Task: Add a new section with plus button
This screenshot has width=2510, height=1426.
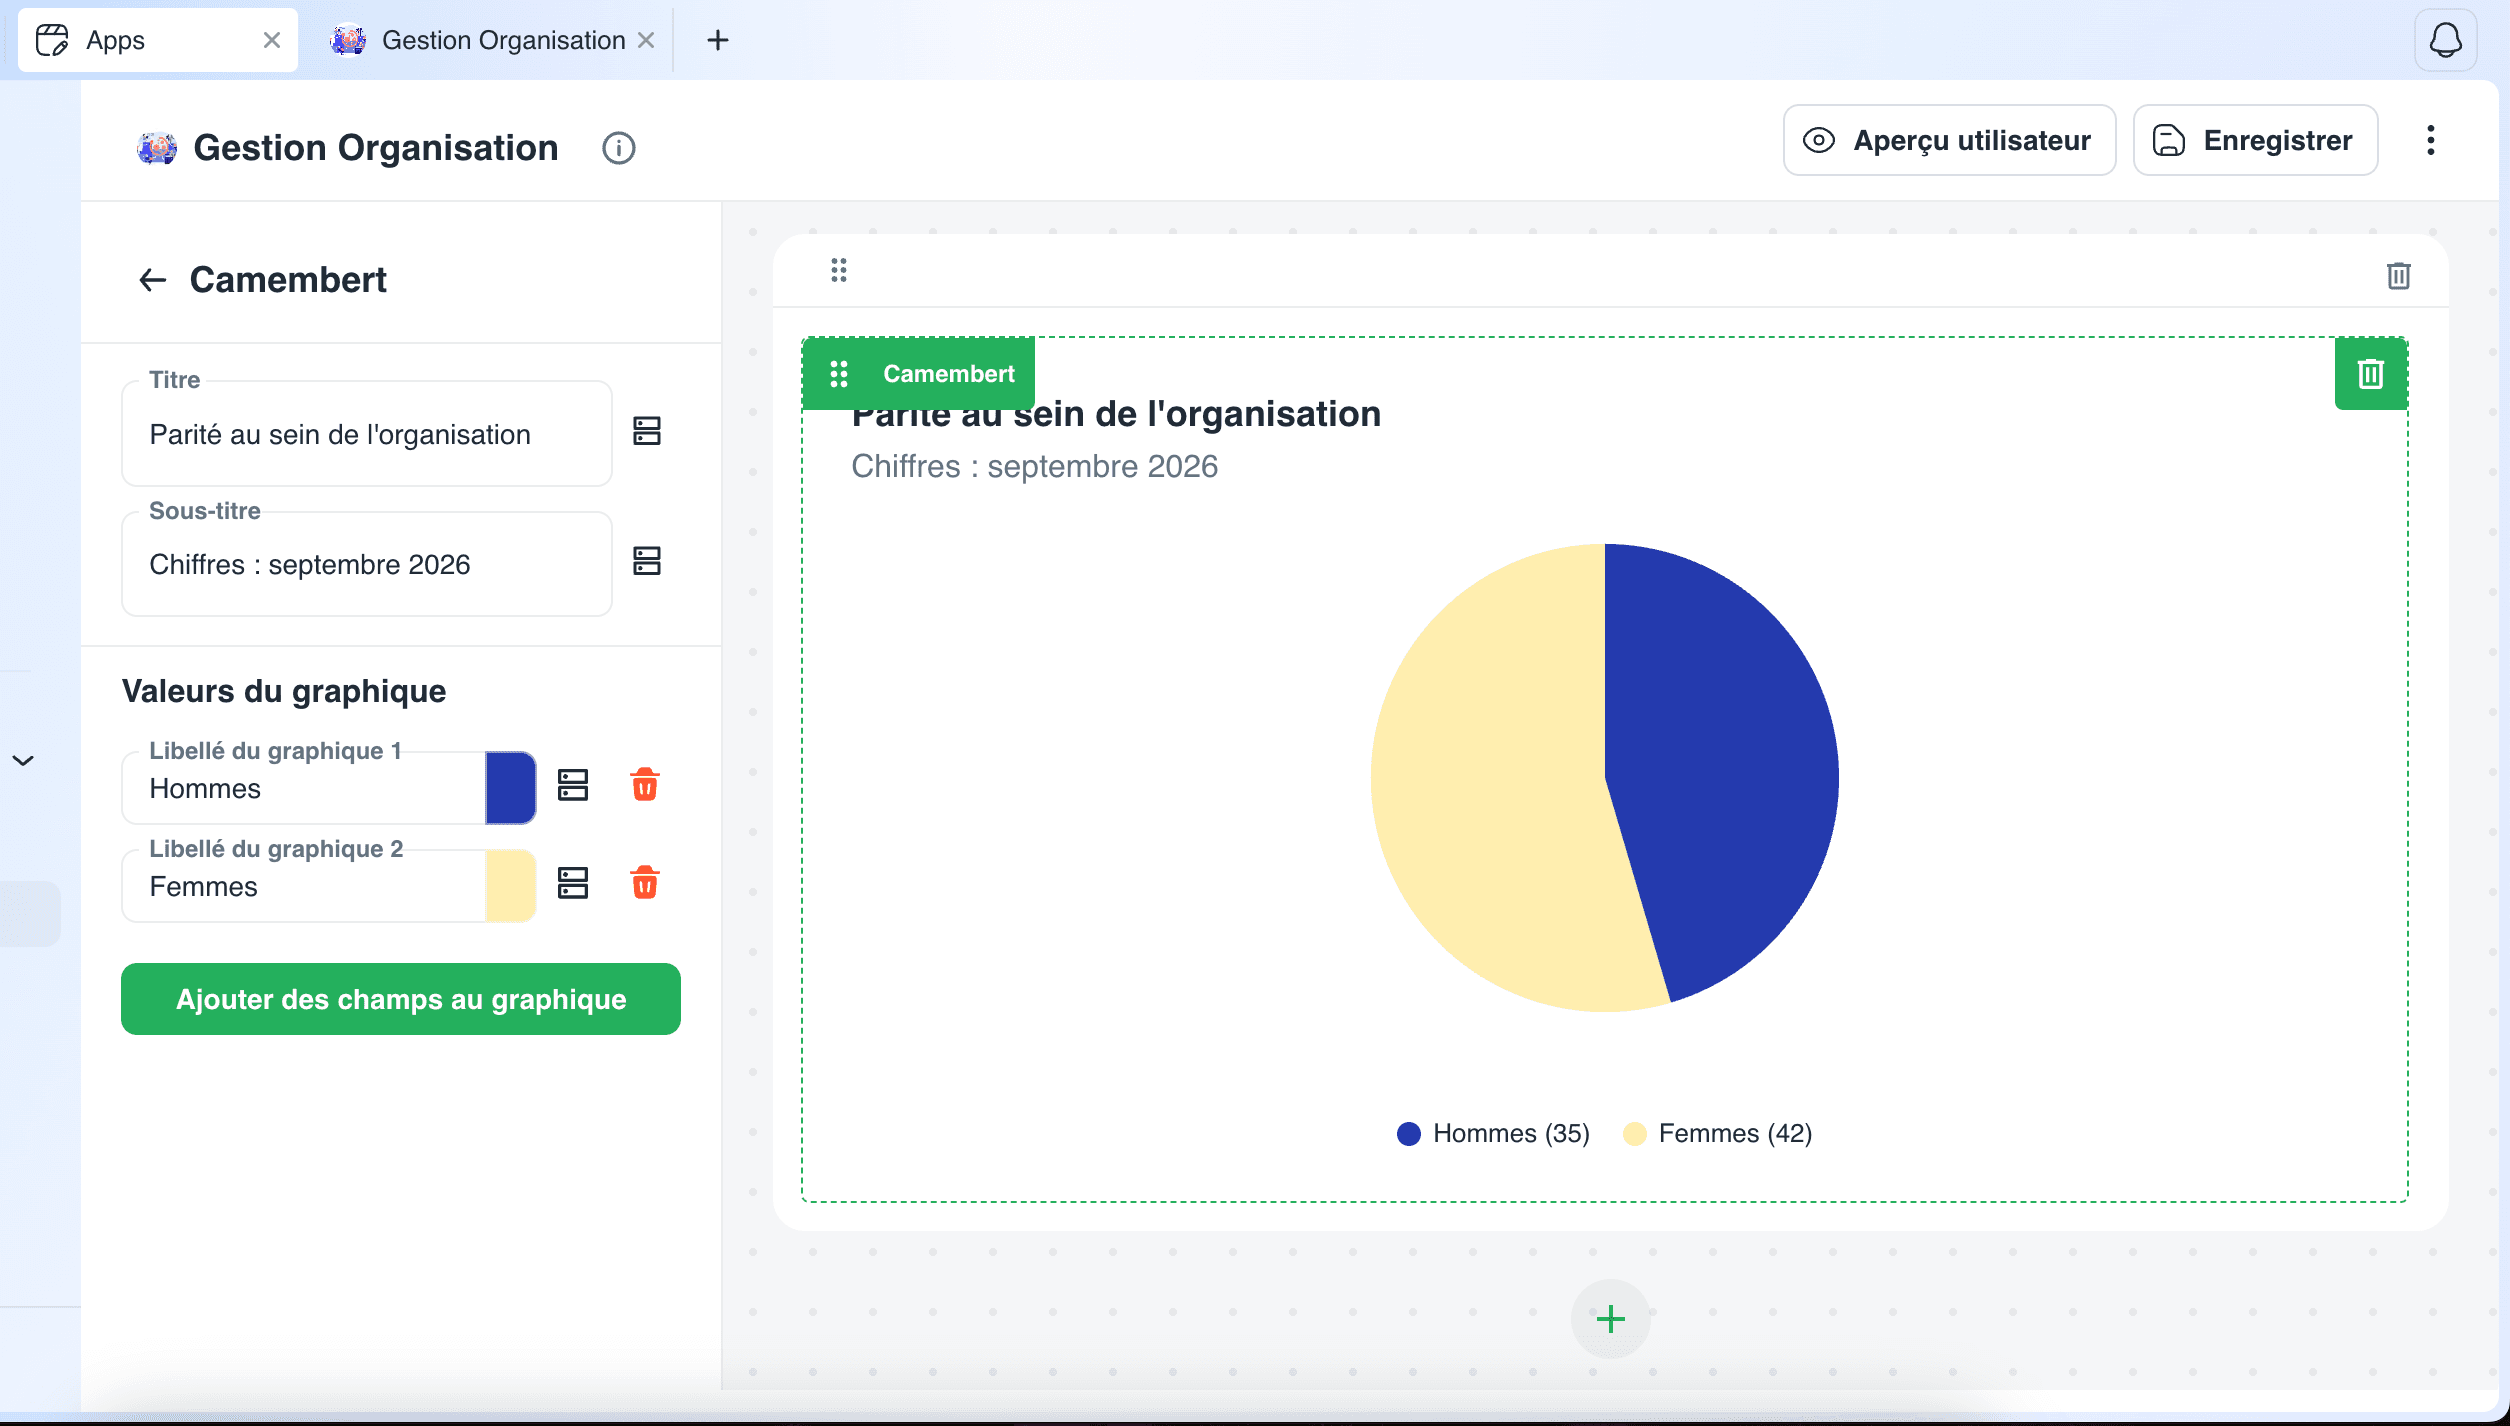Action: (x=1611, y=1319)
